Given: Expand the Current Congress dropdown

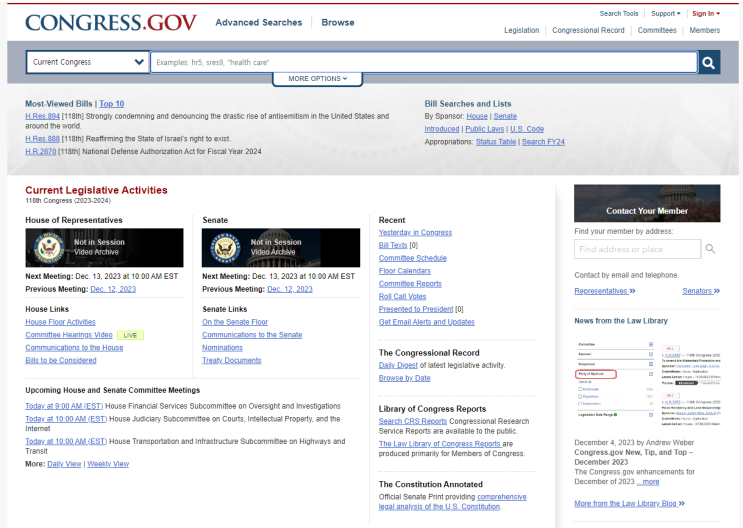Looking at the screenshot, I should click(88, 62).
